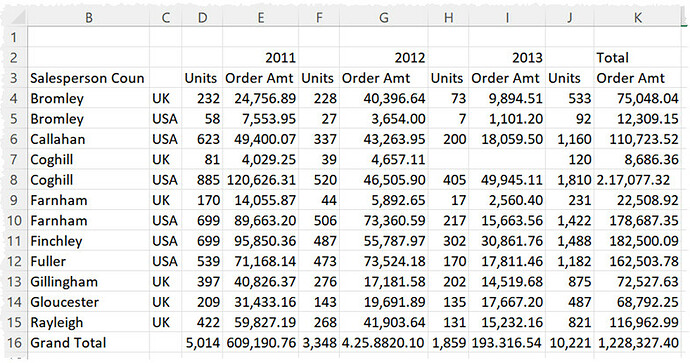Select the Grand Total label cell
The width and height of the screenshot is (690, 363).
pyautogui.click(x=88, y=342)
